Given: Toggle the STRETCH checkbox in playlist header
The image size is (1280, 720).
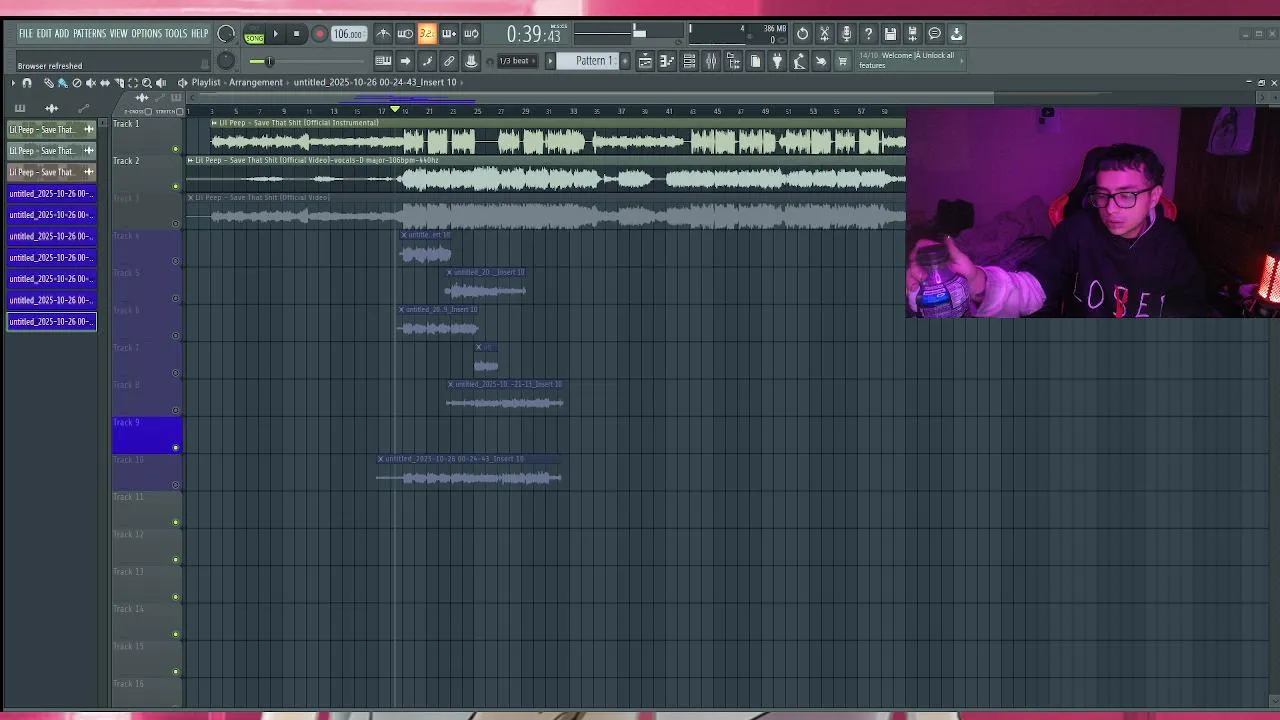Looking at the screenshot, I should click(x=180, y=111).
